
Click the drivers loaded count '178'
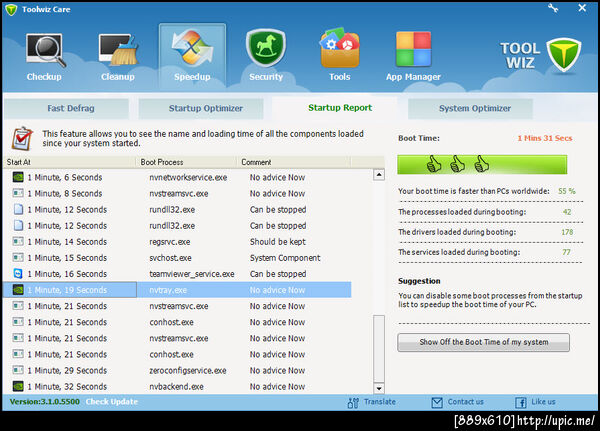(x=567, y=232)
